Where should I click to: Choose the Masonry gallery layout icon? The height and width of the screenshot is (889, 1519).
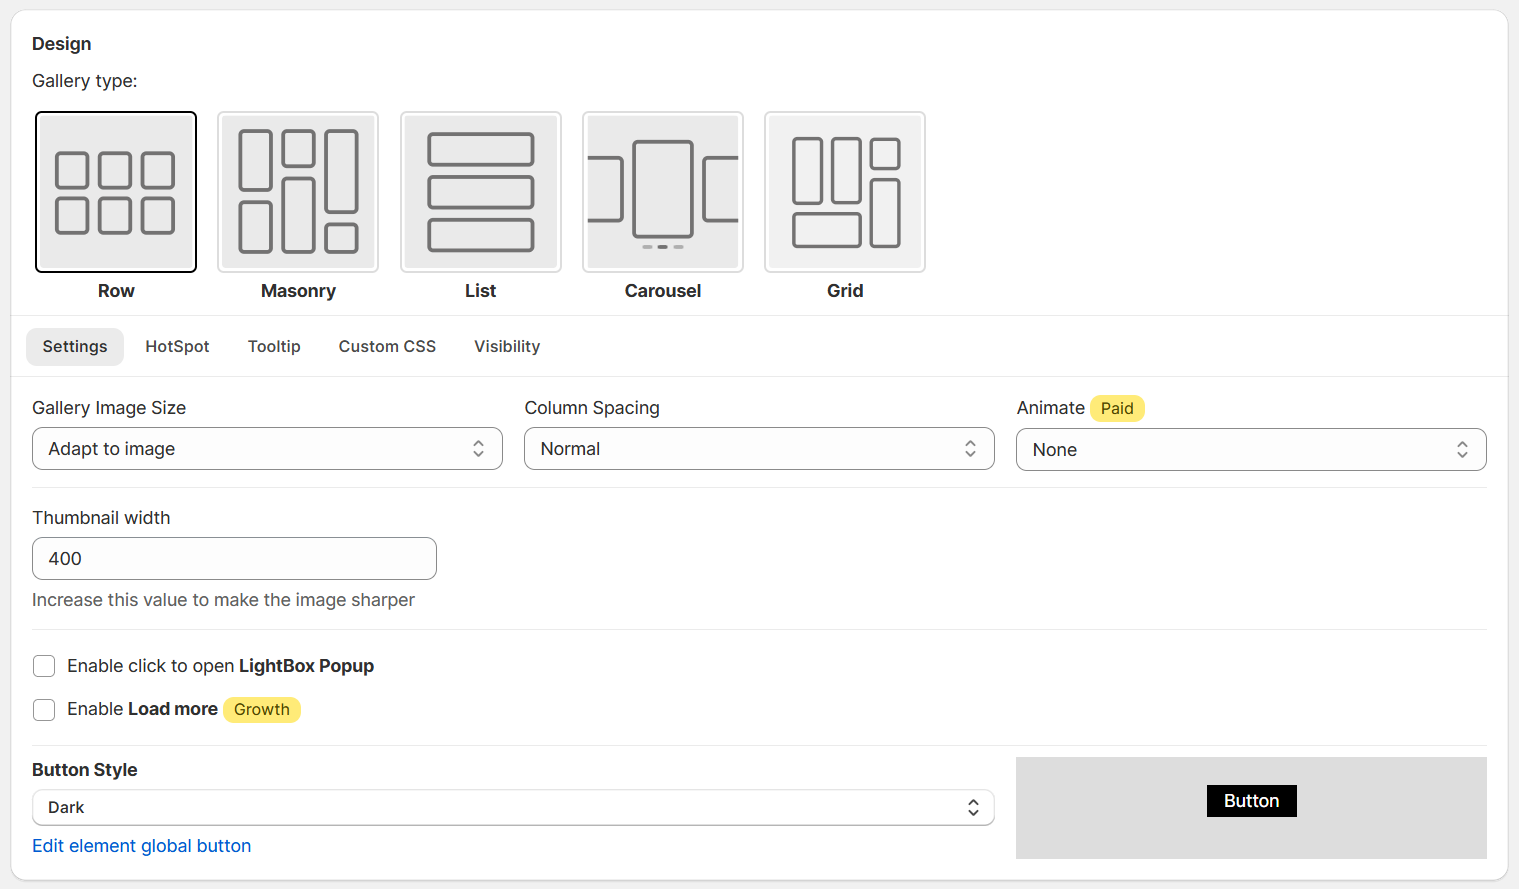coord(298,192)
